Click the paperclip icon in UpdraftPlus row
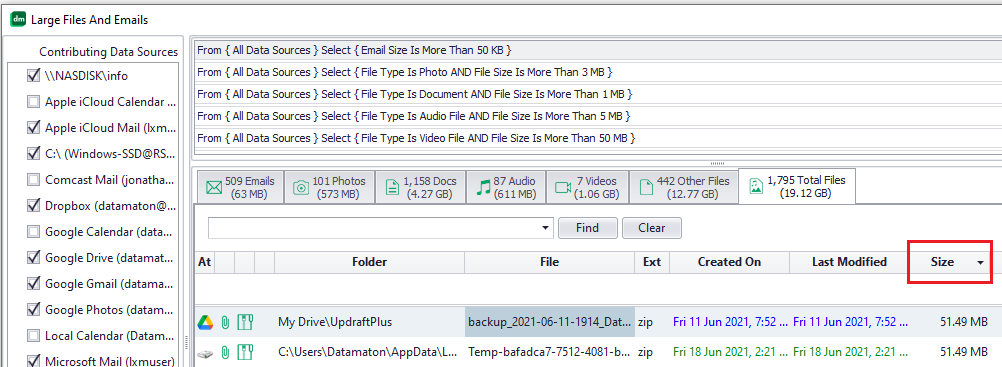1002x367 pixels. (x=225, y=322)
